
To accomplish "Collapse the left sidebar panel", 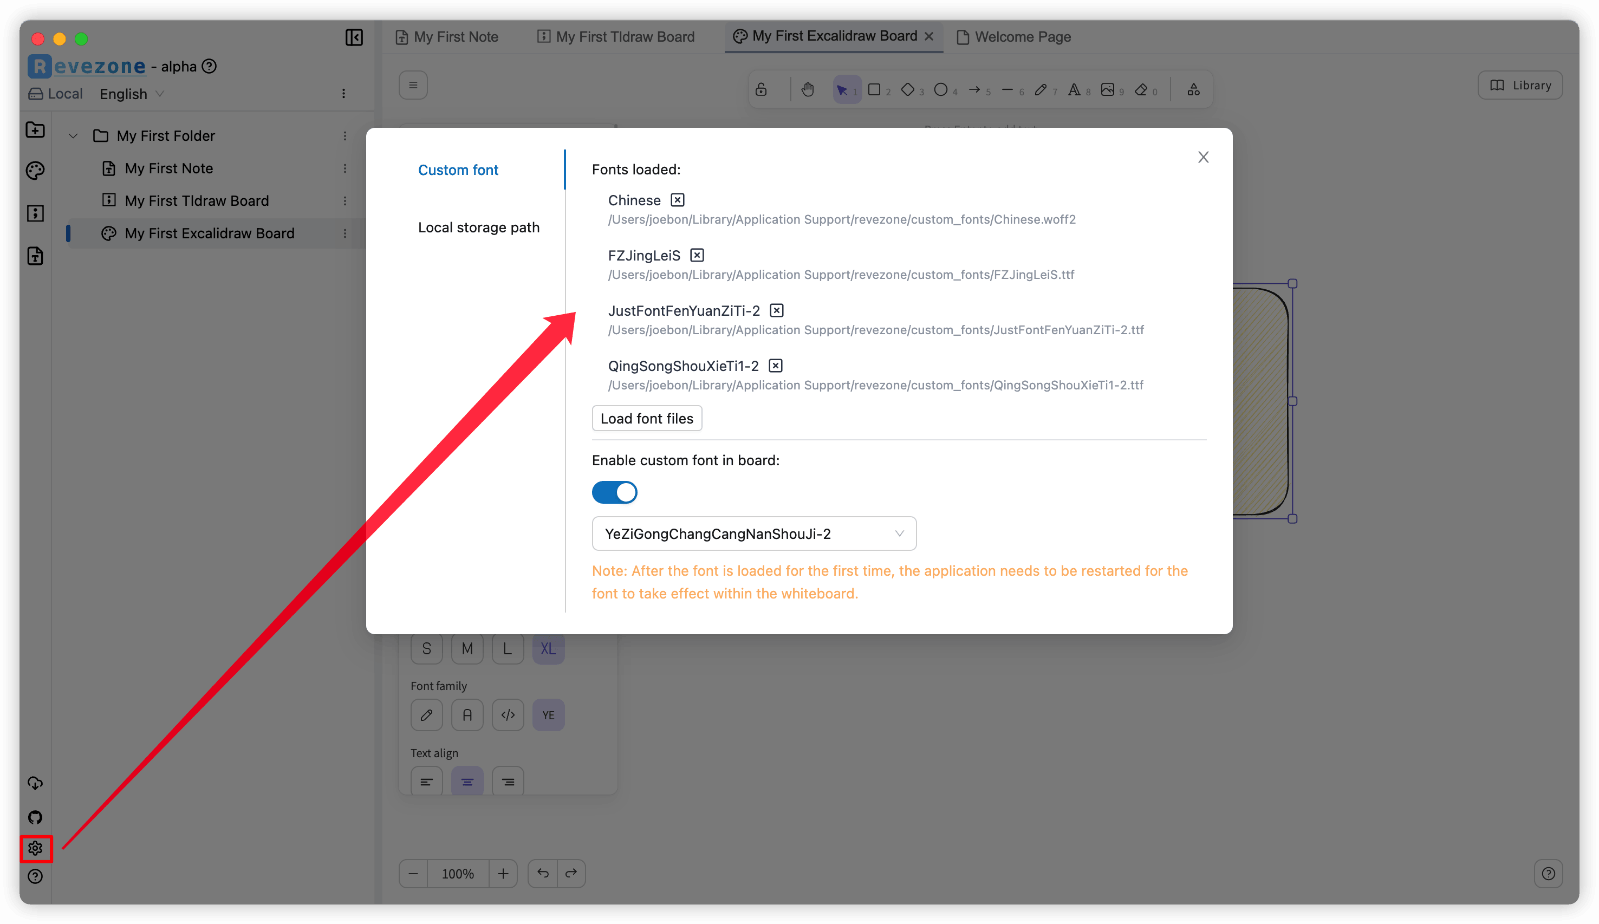I will click(354, 37).
